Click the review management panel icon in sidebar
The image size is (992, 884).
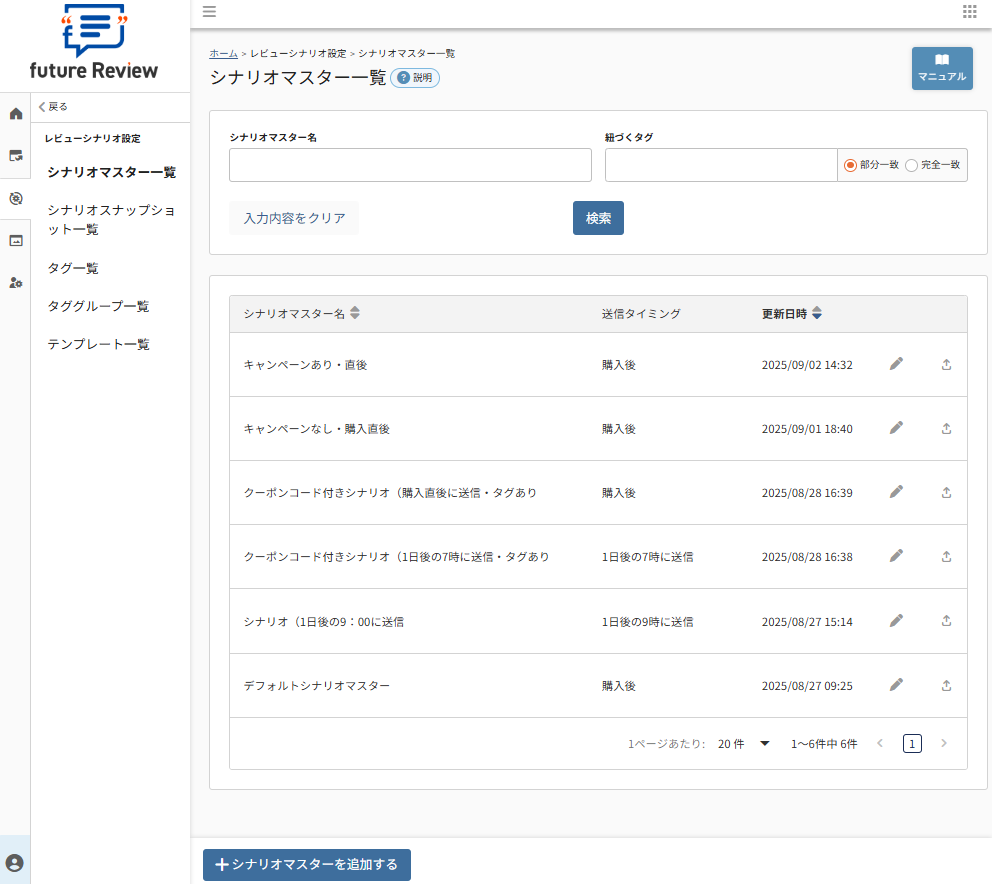point(14,155)
